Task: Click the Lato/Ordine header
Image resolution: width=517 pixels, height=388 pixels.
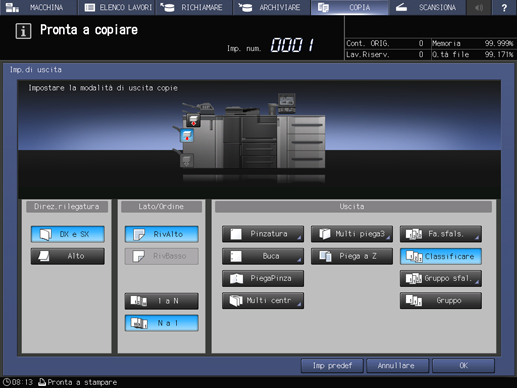Action: pos(161,207)
